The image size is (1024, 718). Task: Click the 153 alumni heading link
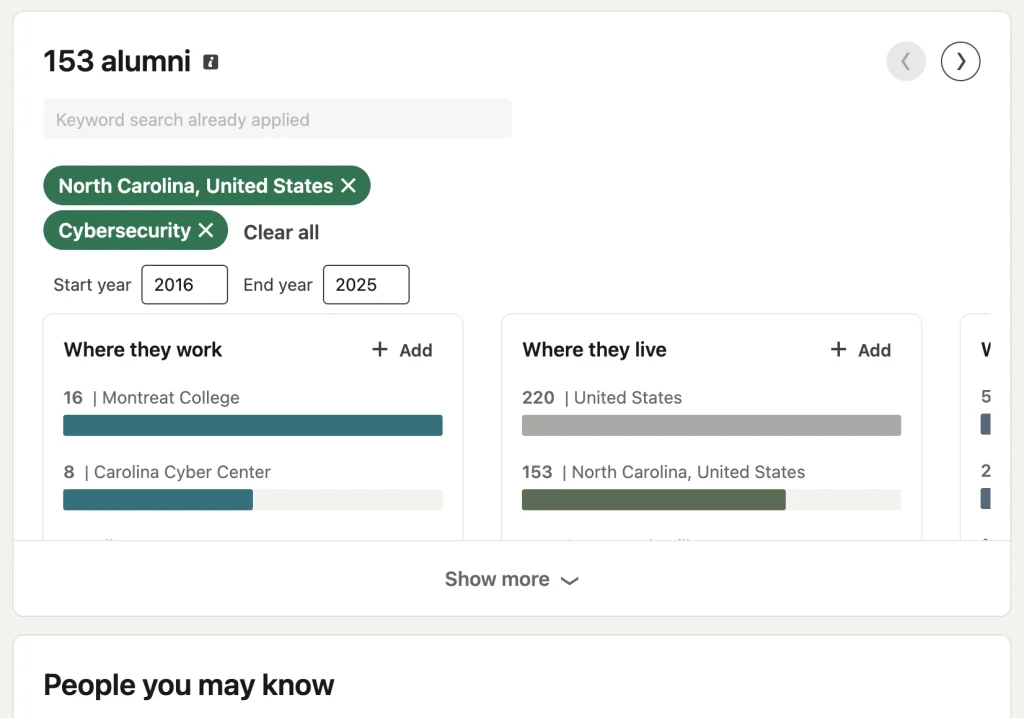(x=117, y=61)
